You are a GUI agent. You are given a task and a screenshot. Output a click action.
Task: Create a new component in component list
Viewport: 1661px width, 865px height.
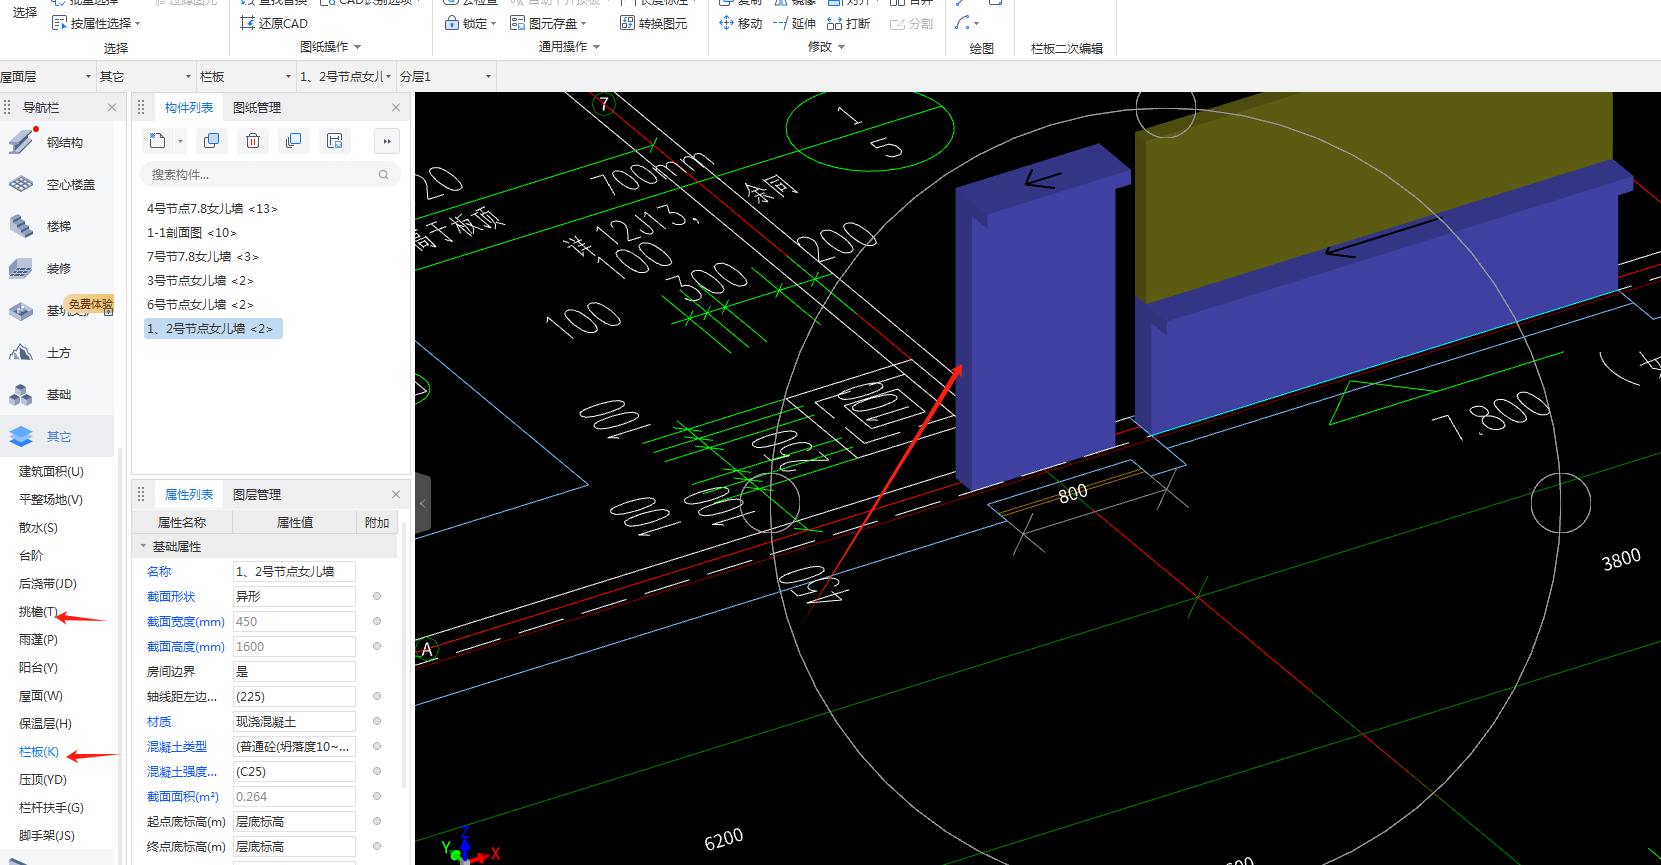pyautogui.click(x=157, y=141)
